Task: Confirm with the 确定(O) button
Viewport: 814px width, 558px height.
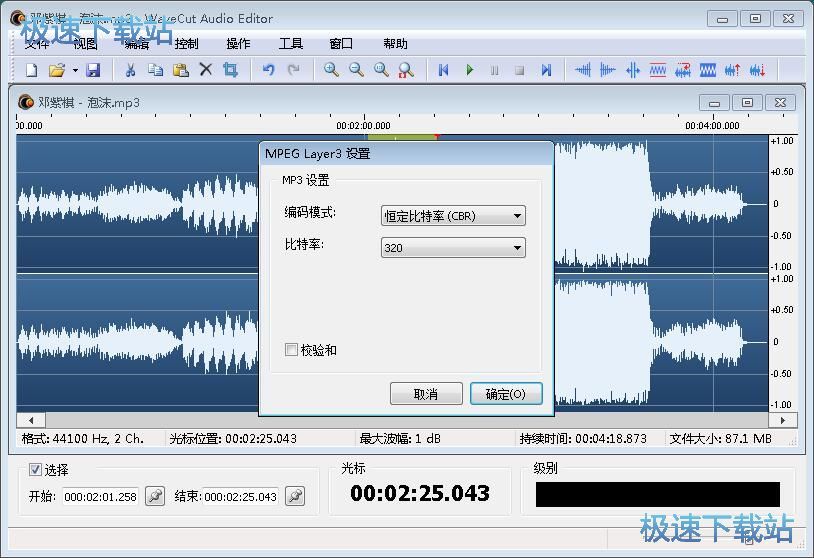Action: [506, 394]
